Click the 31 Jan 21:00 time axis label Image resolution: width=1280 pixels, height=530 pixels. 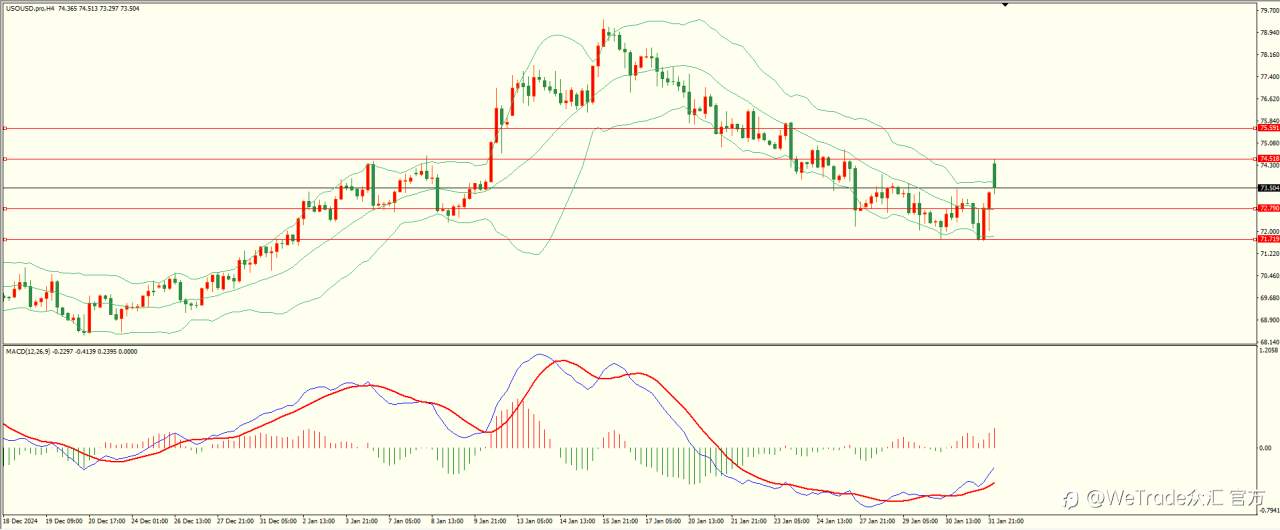click(1004, 521)
